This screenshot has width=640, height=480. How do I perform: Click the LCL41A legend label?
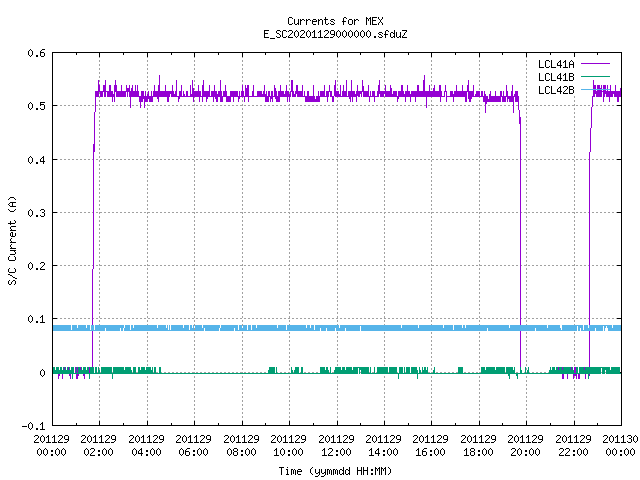(556, 64)
